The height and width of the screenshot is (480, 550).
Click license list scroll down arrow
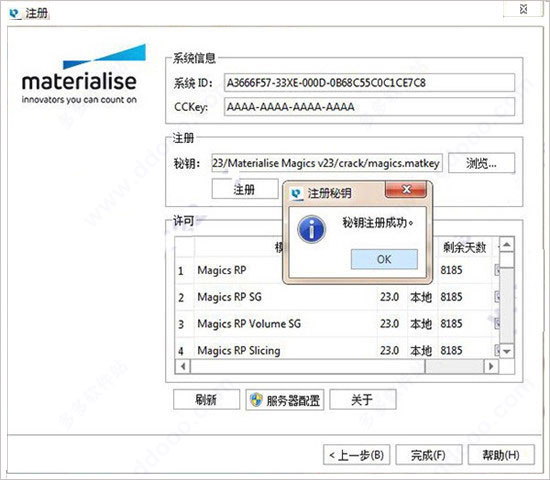click(507, 351)
